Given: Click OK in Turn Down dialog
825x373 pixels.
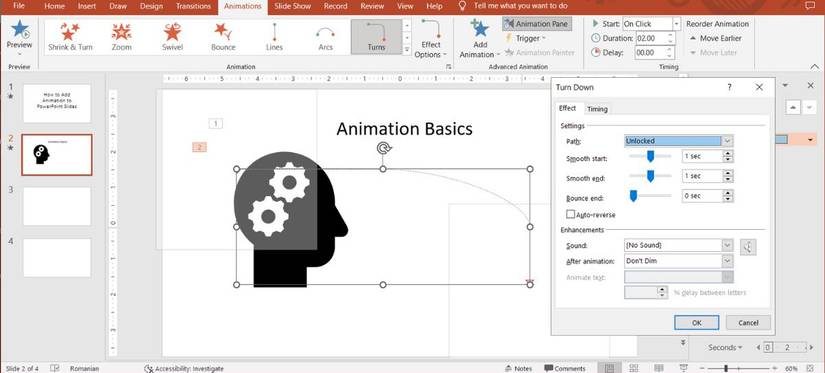Looking at the screenshot, I should (697, 322).
